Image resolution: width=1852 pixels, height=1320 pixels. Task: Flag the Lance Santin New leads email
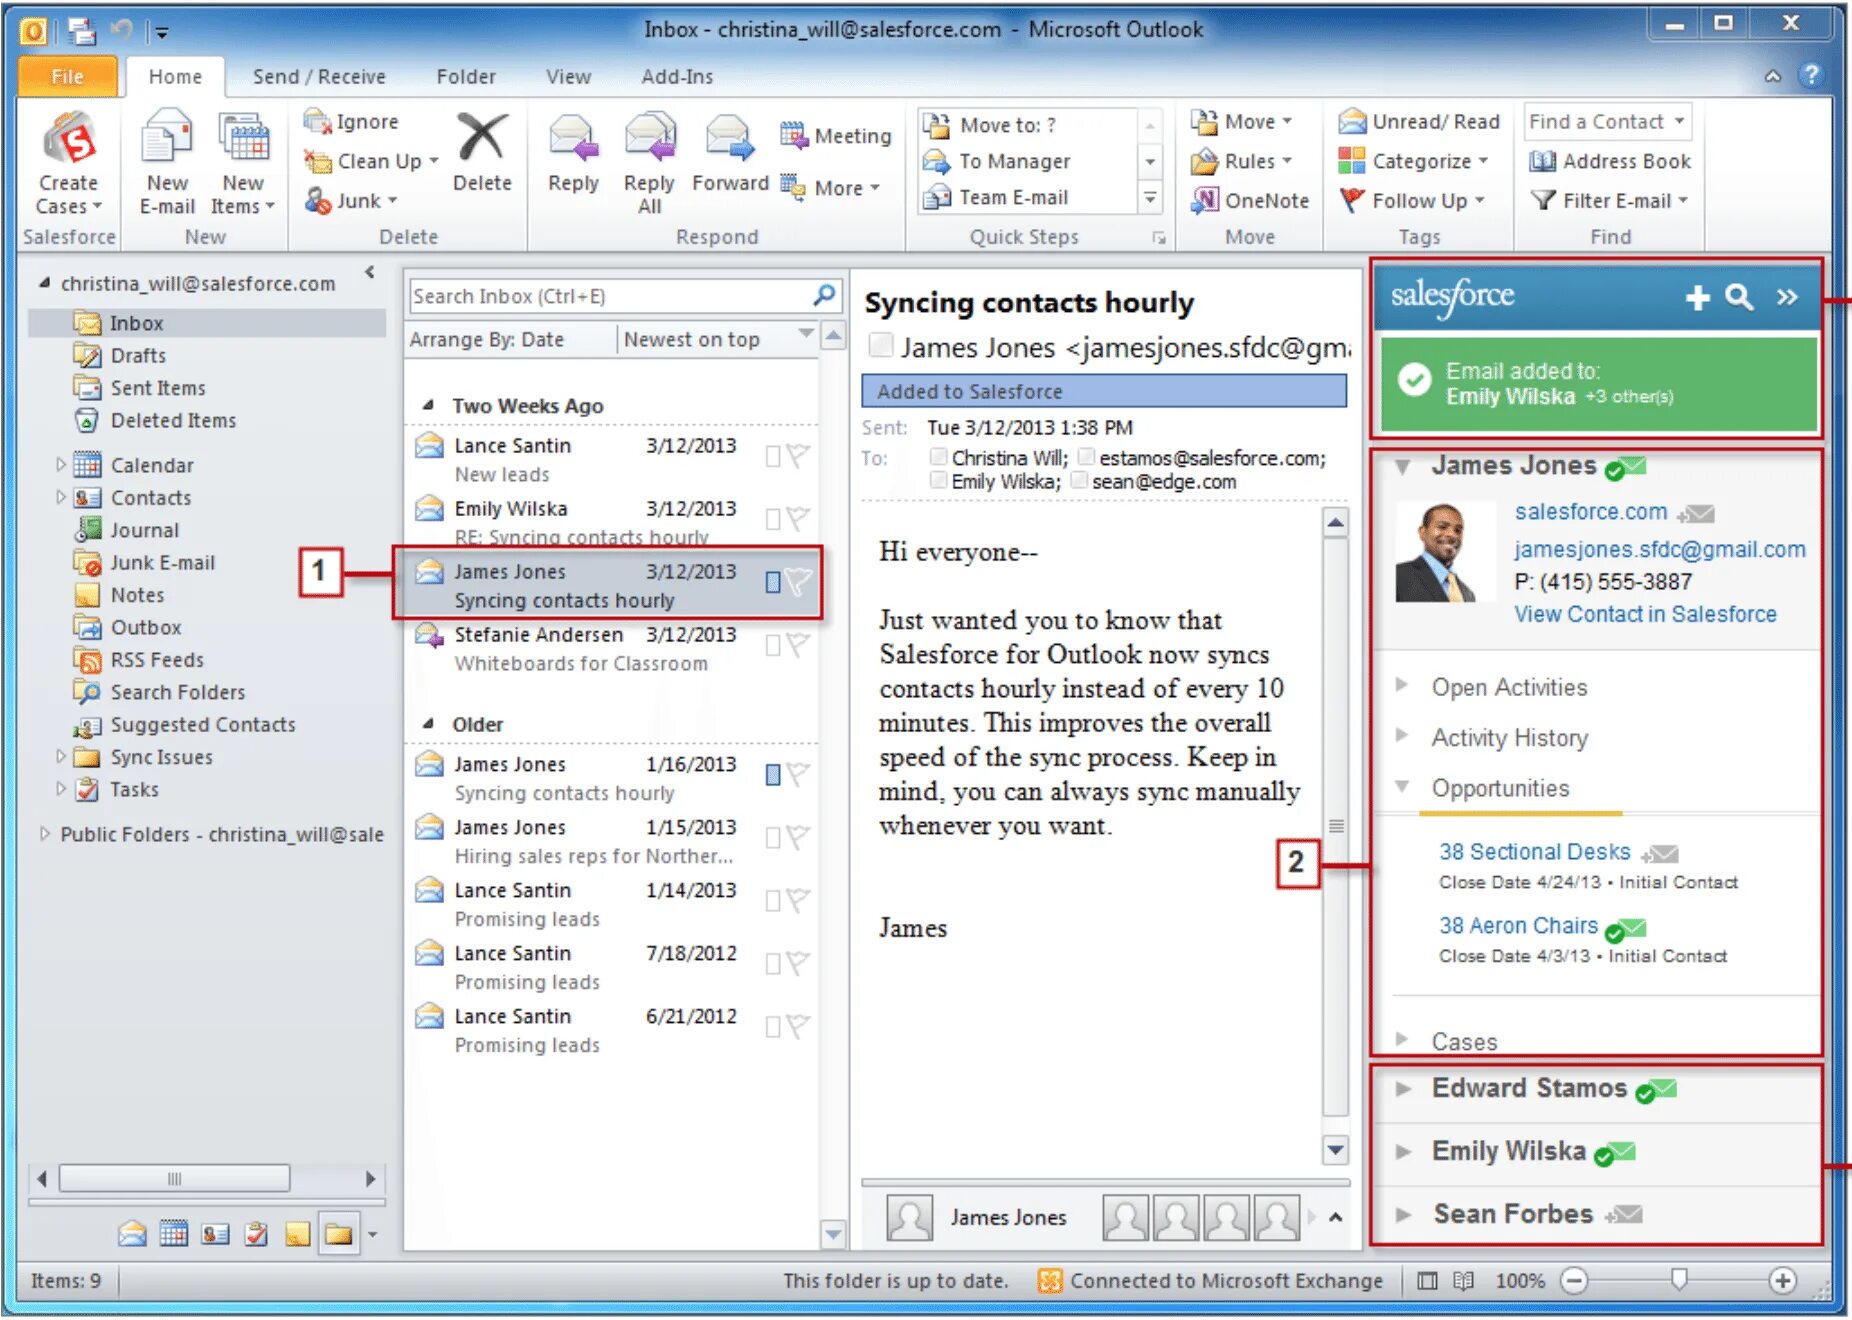[797, 456]
